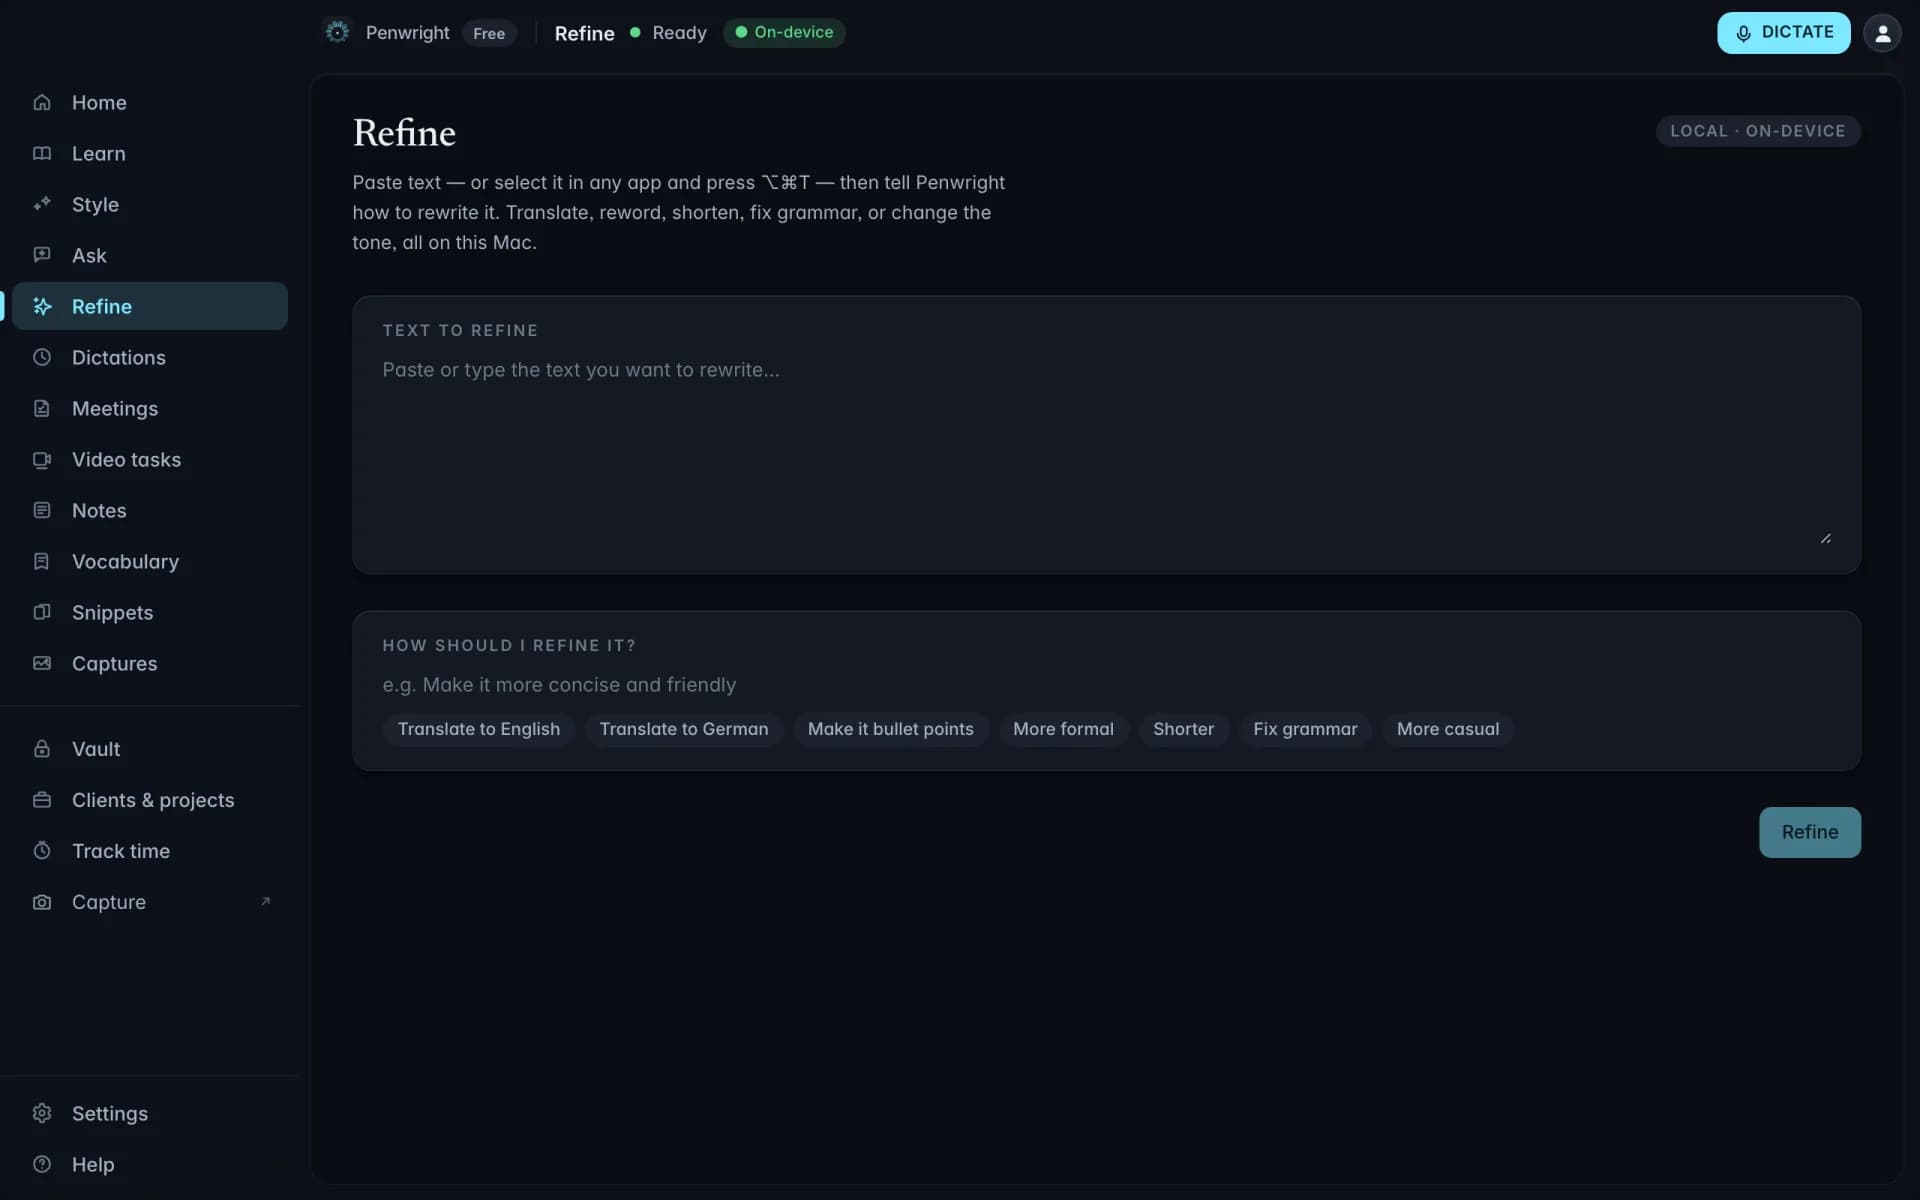Open Clients & projects label
Image resolution: width=1920 pixels, height=1200 pixels.
pyautogui.click(x=153, y=799)
